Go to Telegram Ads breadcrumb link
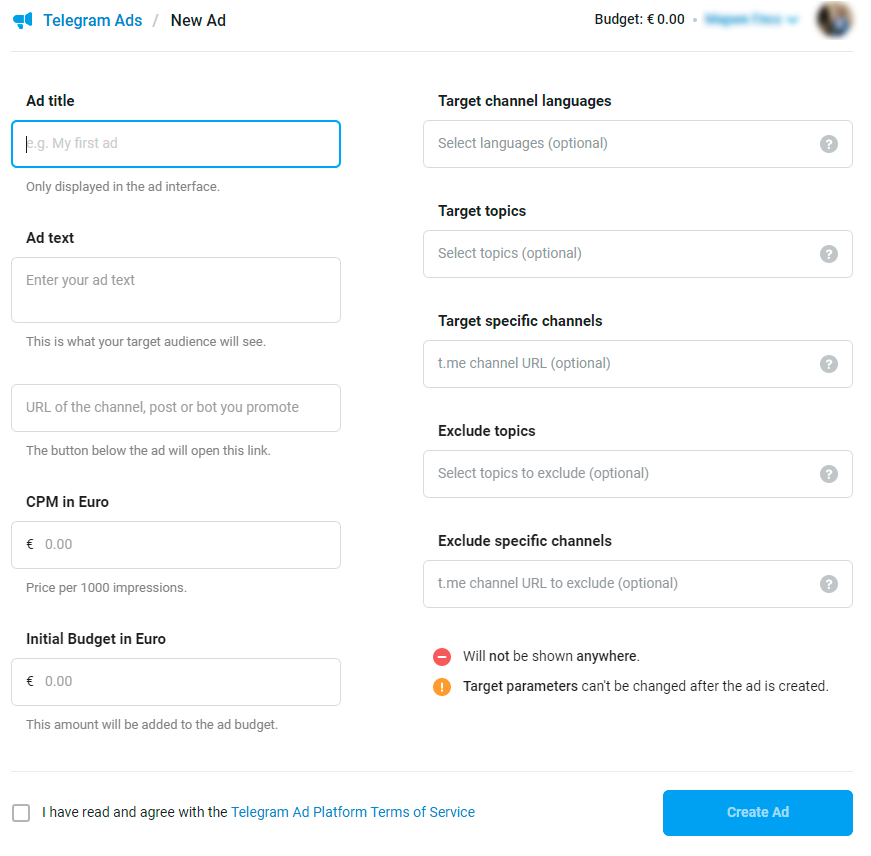This screenshot has height=856, width=871. [x=92, y=20]
